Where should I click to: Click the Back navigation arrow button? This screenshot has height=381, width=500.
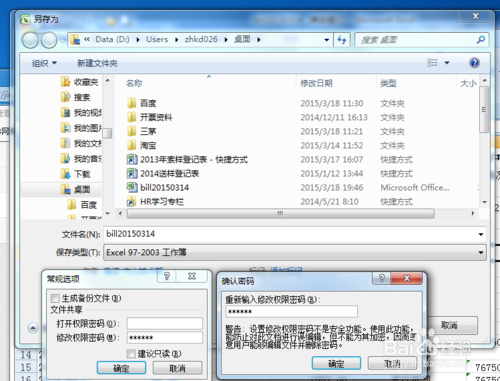pyautogui.click(x=30, y=40)
